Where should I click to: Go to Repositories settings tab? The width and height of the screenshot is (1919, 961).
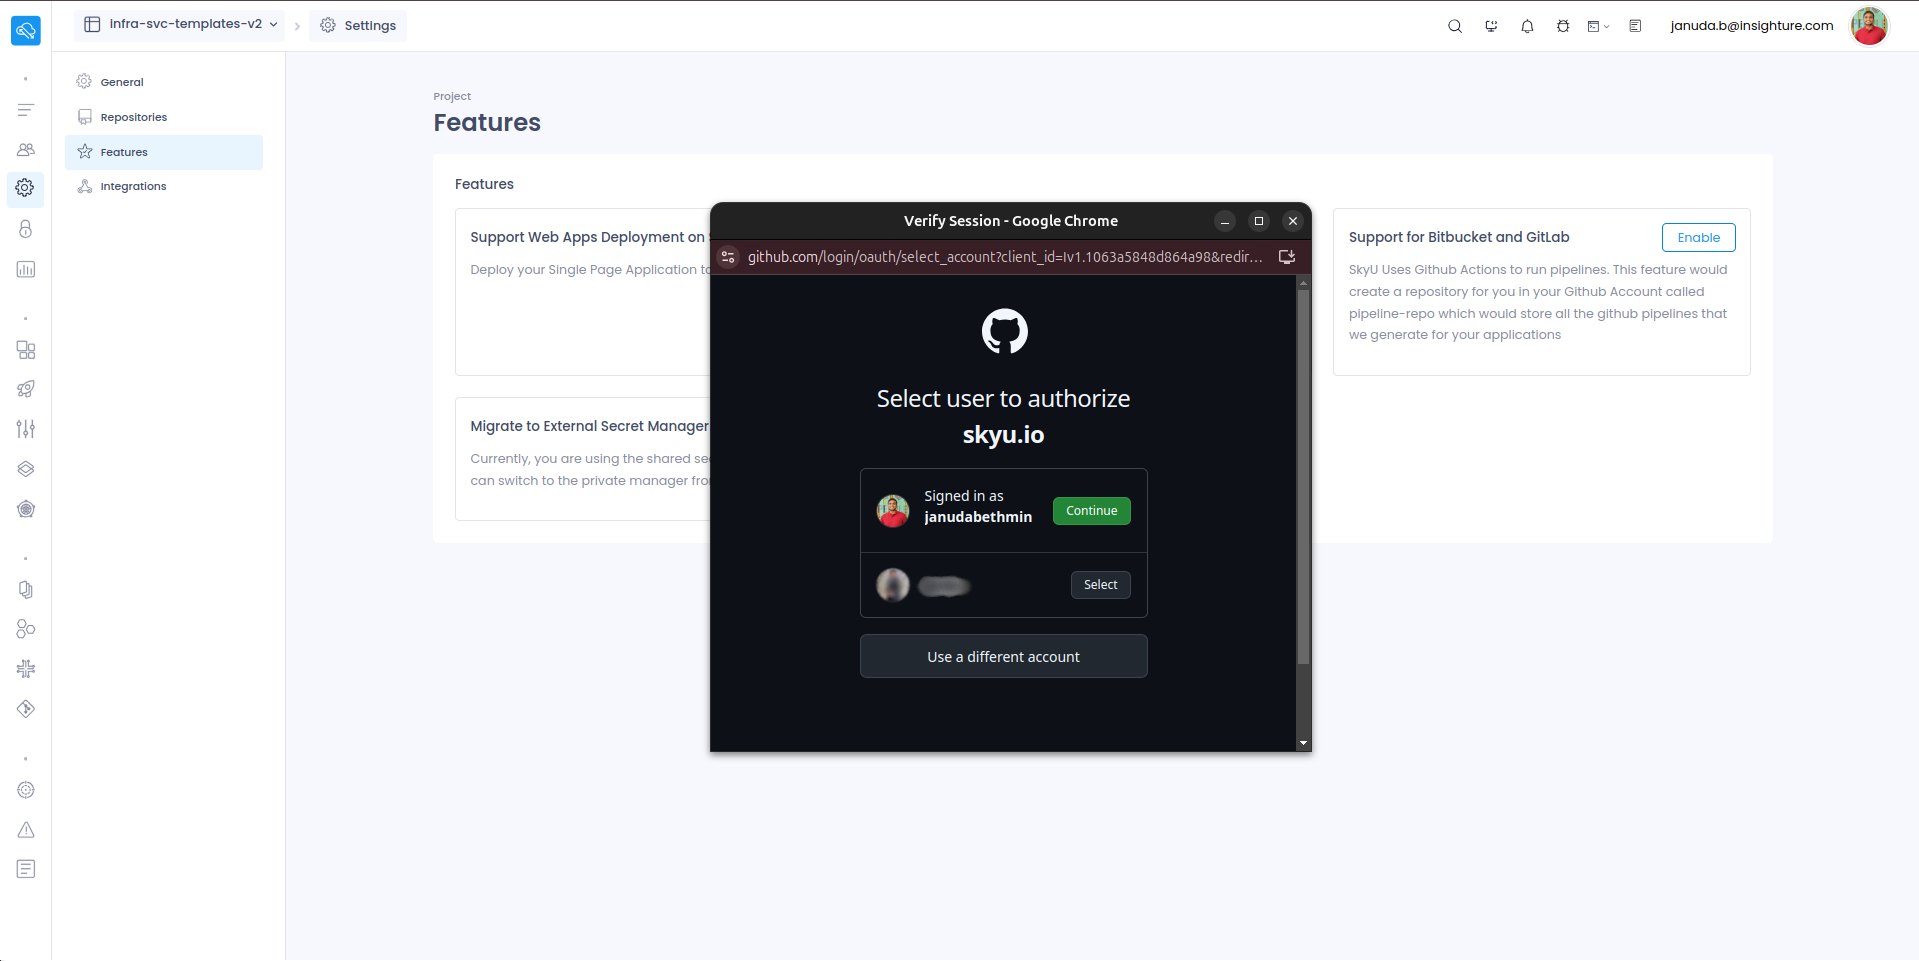pos(164,117)
